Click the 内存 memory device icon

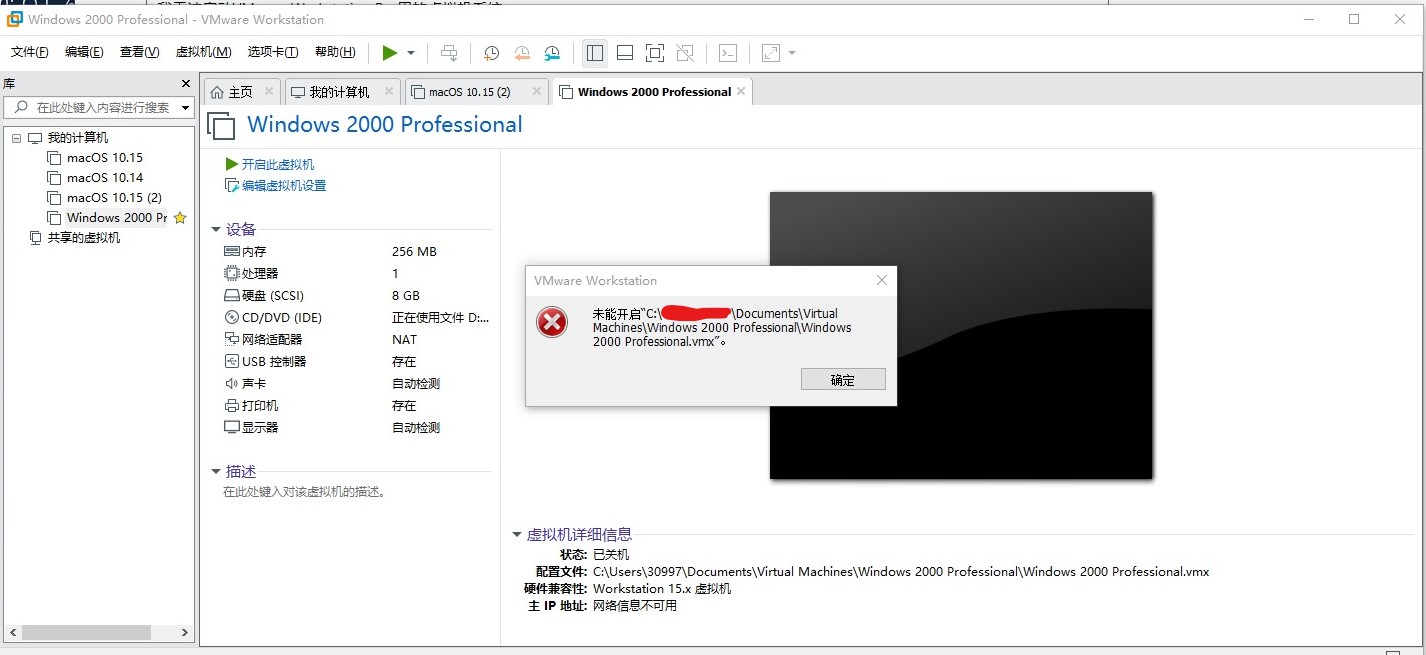click(x=232, y=251)
